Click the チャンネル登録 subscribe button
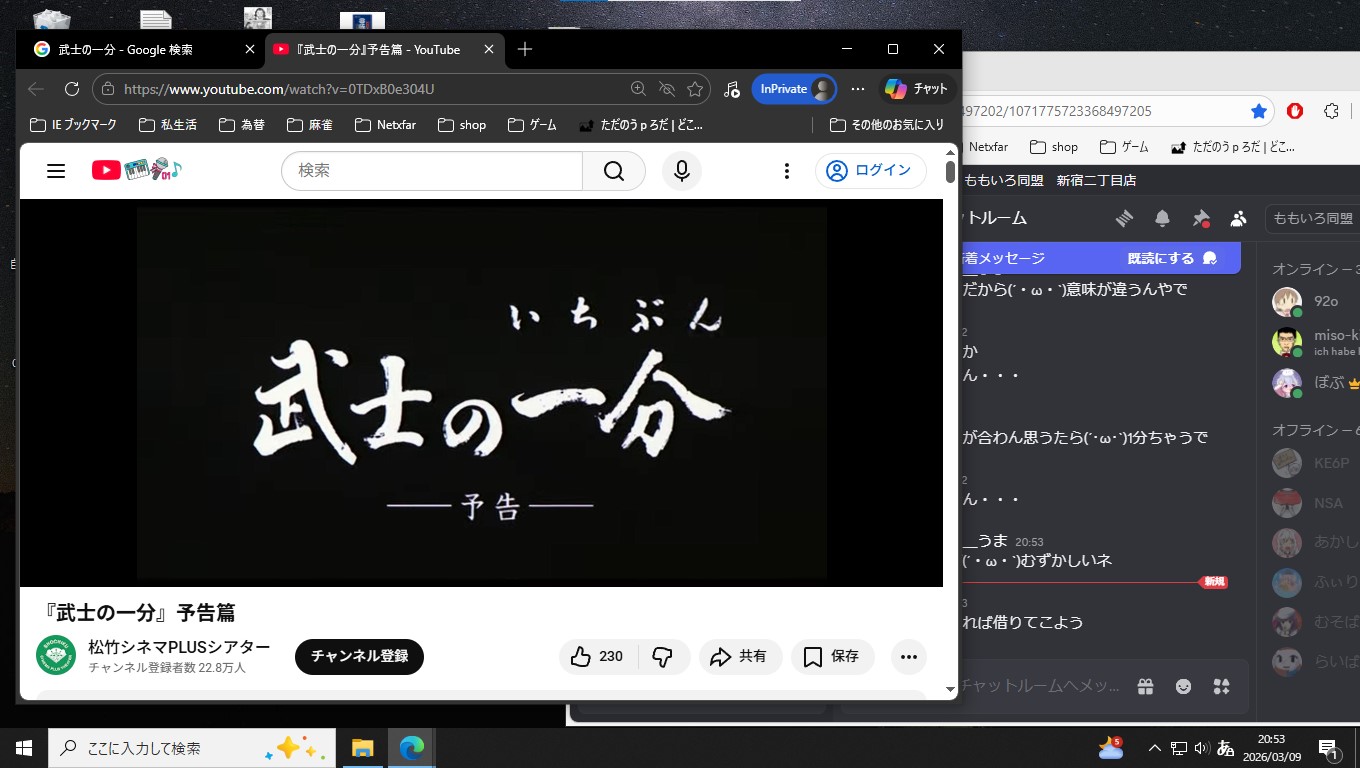Image resolution: width=1360 pixels, height=768 pixels. (359, 657)
